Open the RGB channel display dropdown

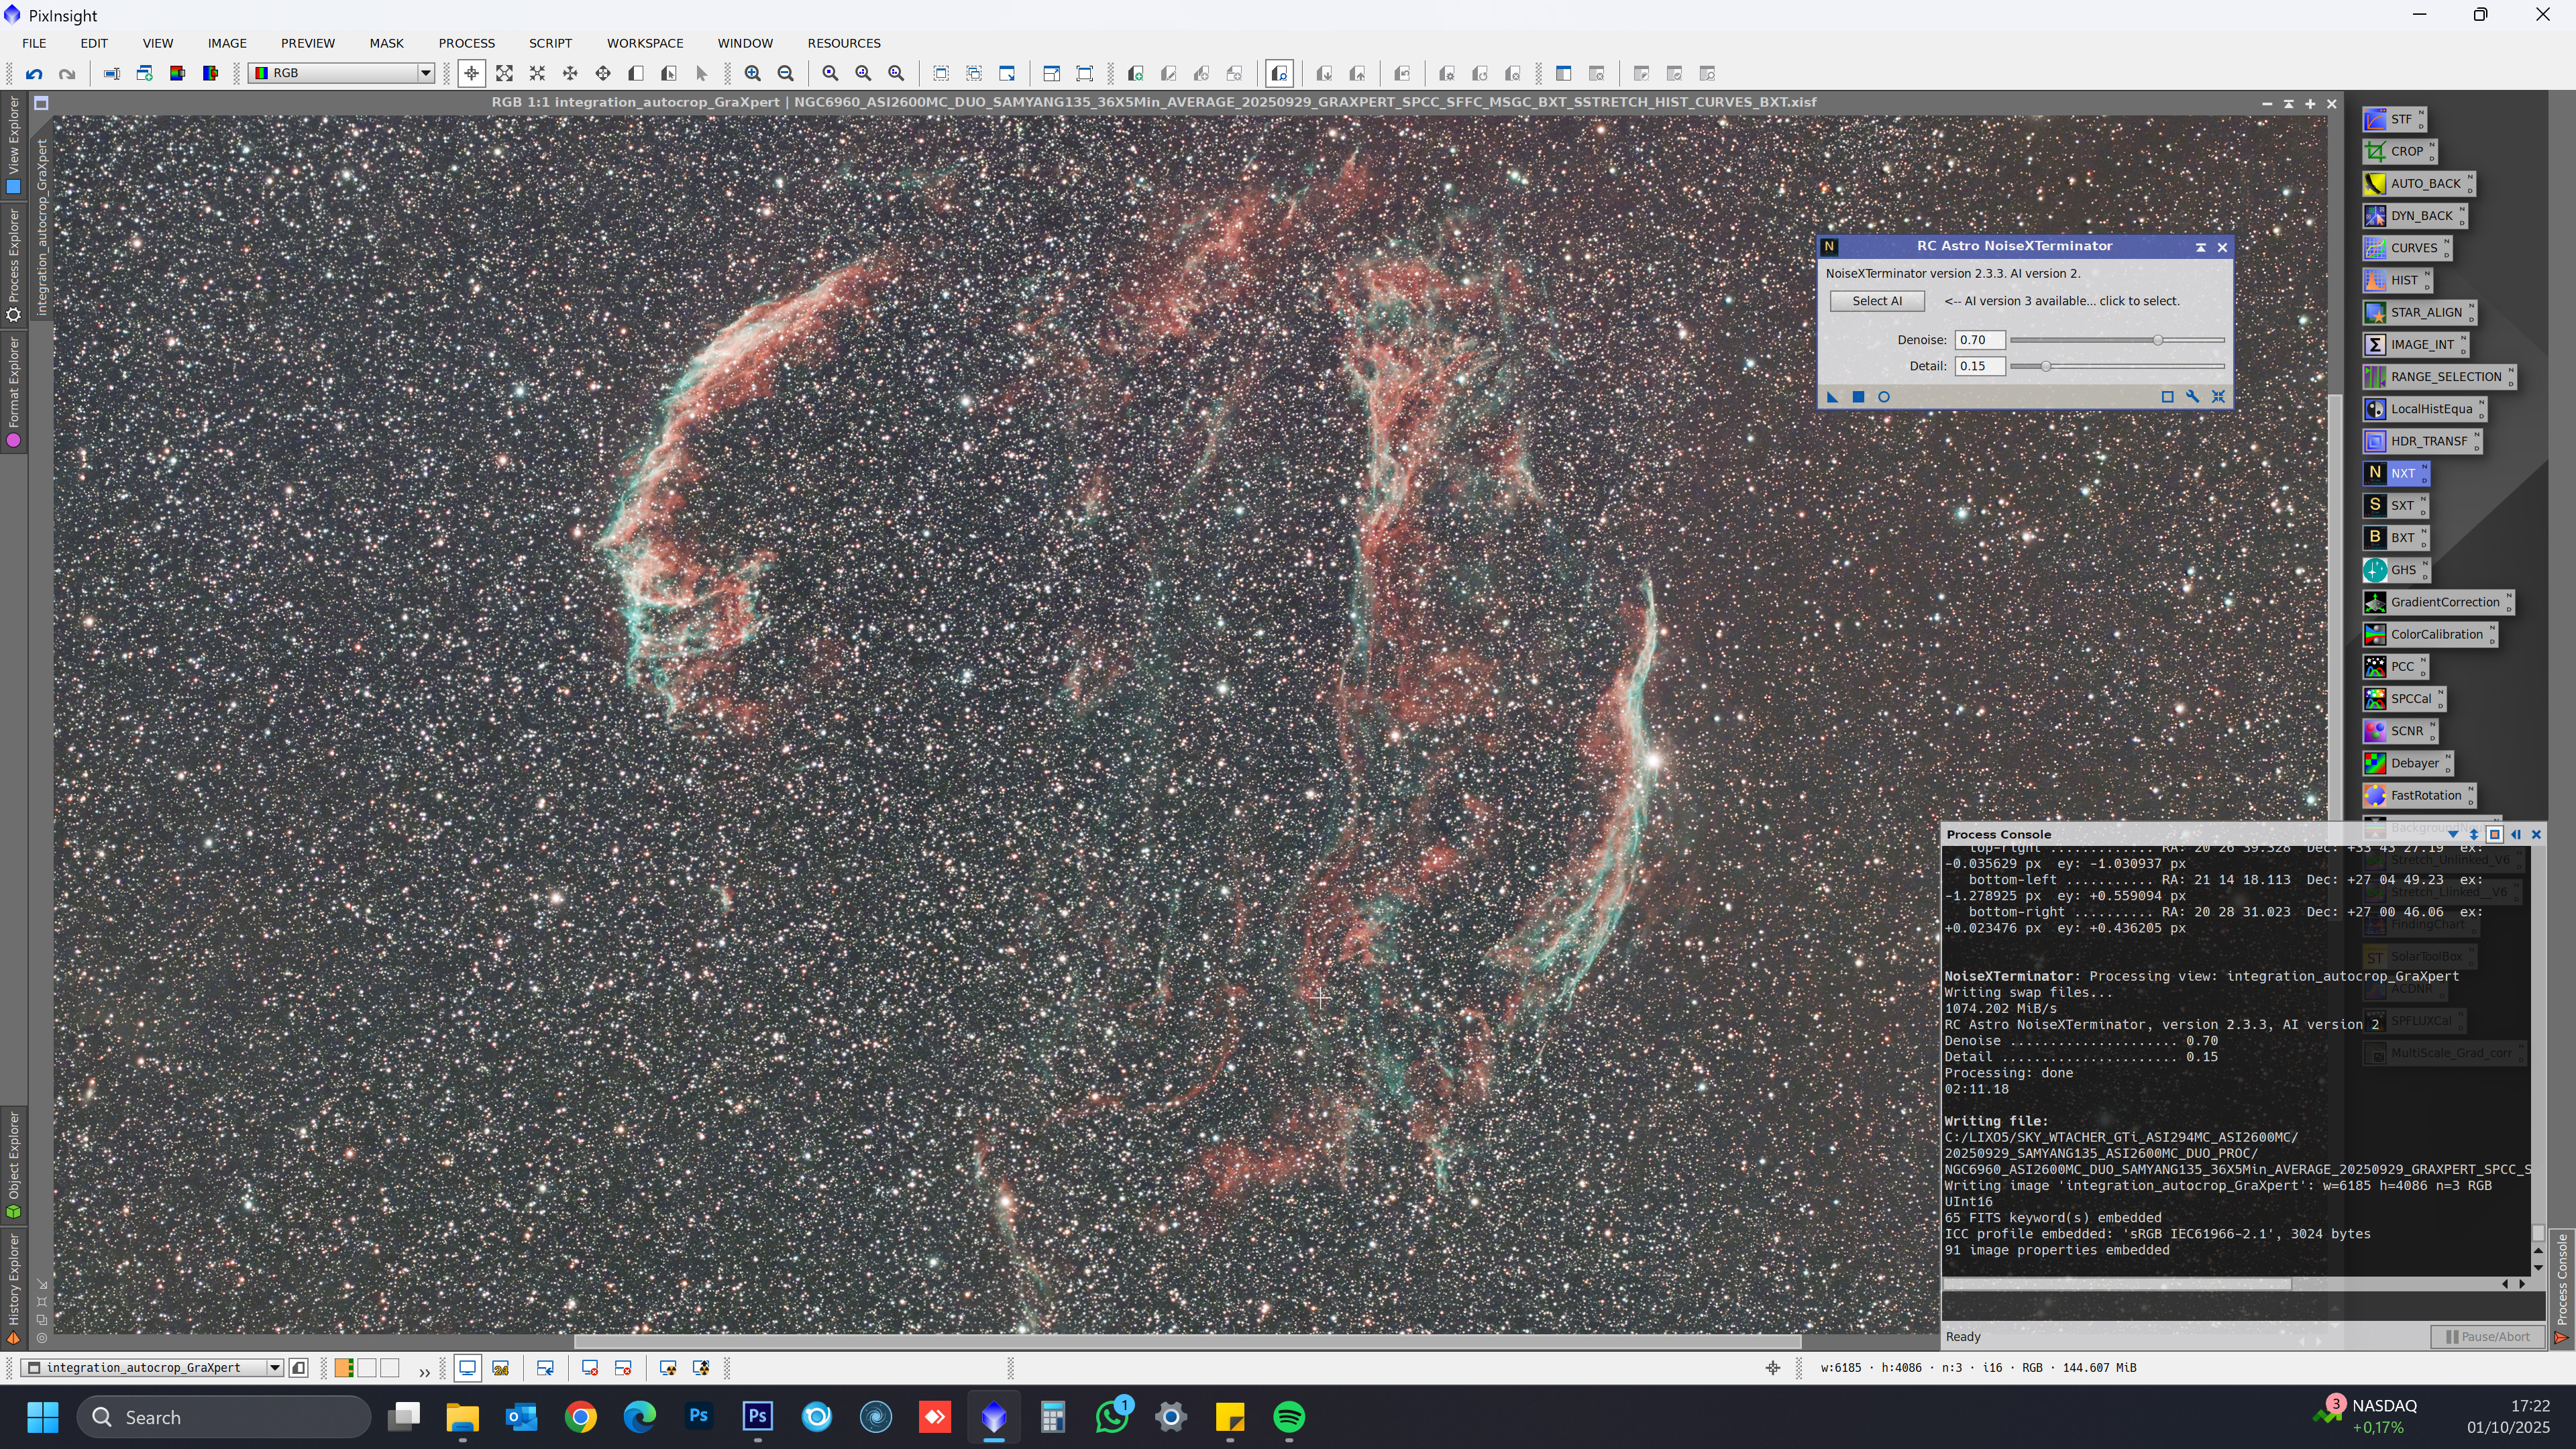click(425, 73)
